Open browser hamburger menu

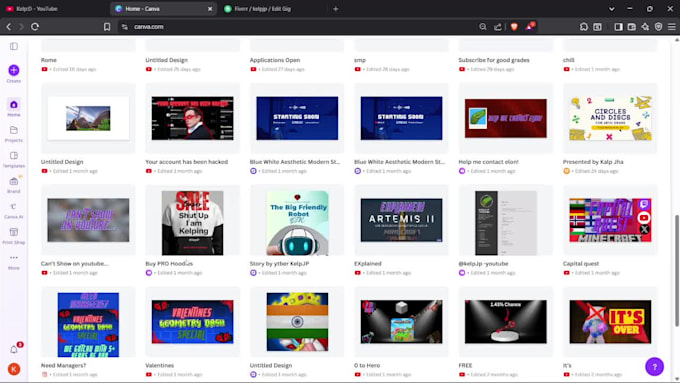click(x=672, y=27)
